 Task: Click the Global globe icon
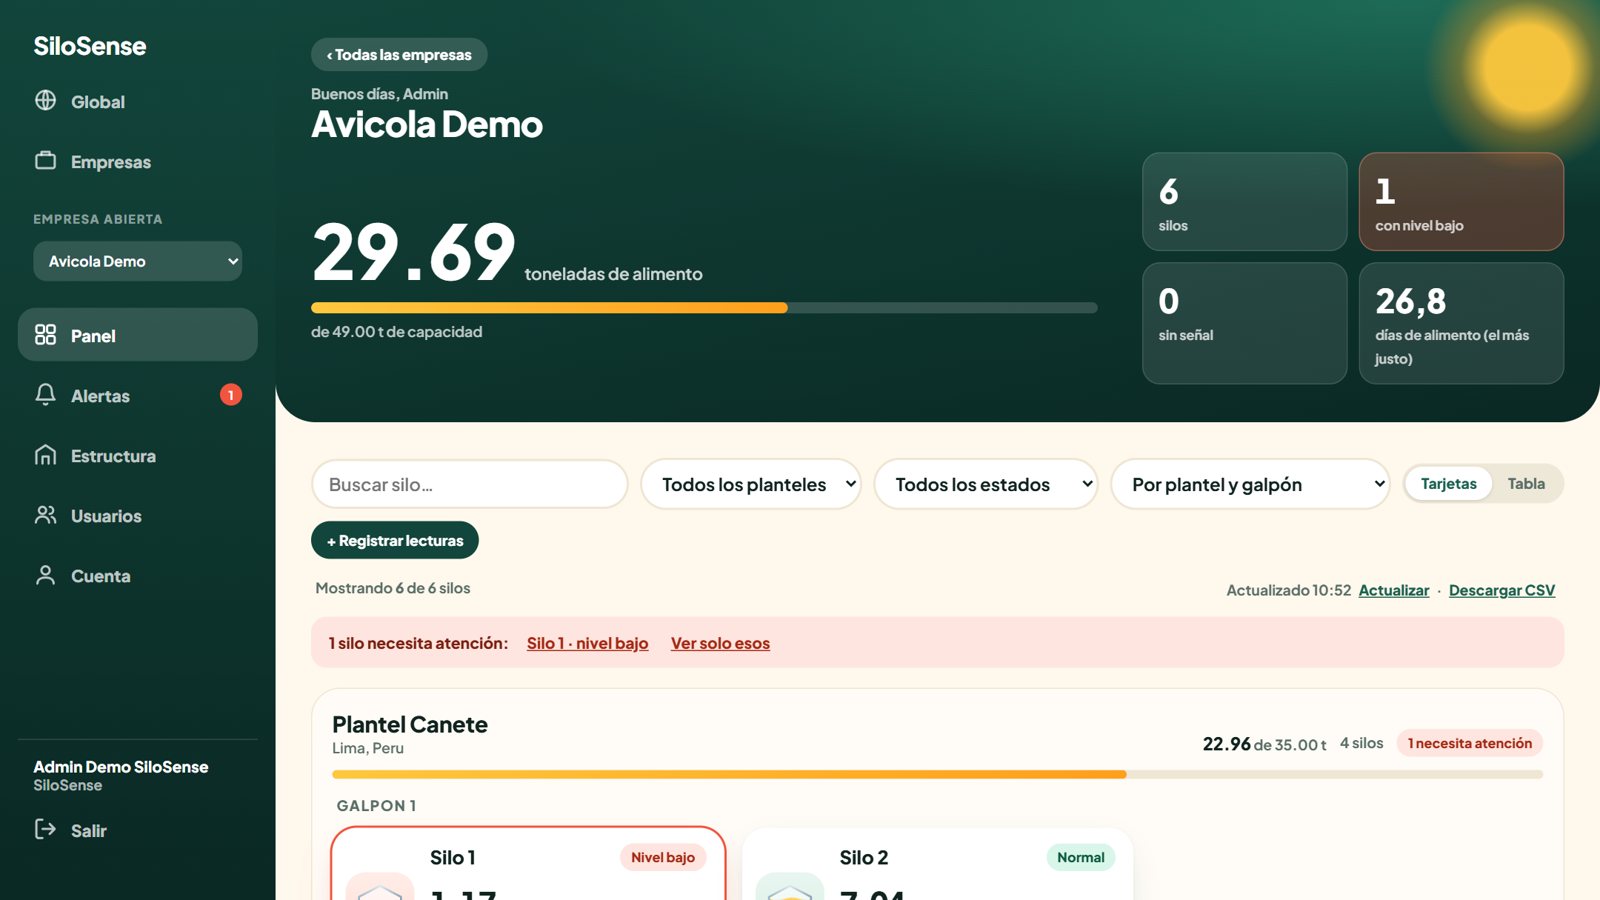click(45, 100)
